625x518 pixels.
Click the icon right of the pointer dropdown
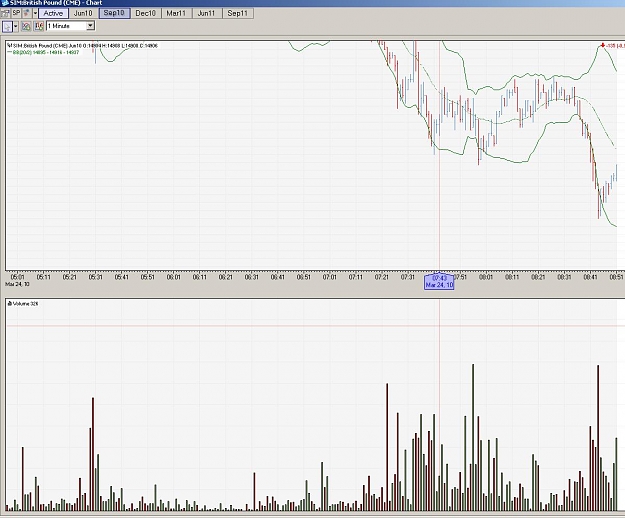(26, 27)
